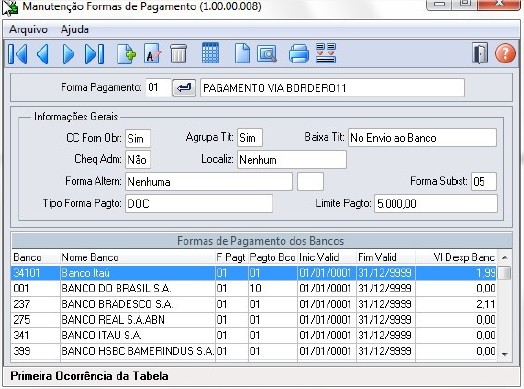Exit using the door icon

(x=480, y=53)
